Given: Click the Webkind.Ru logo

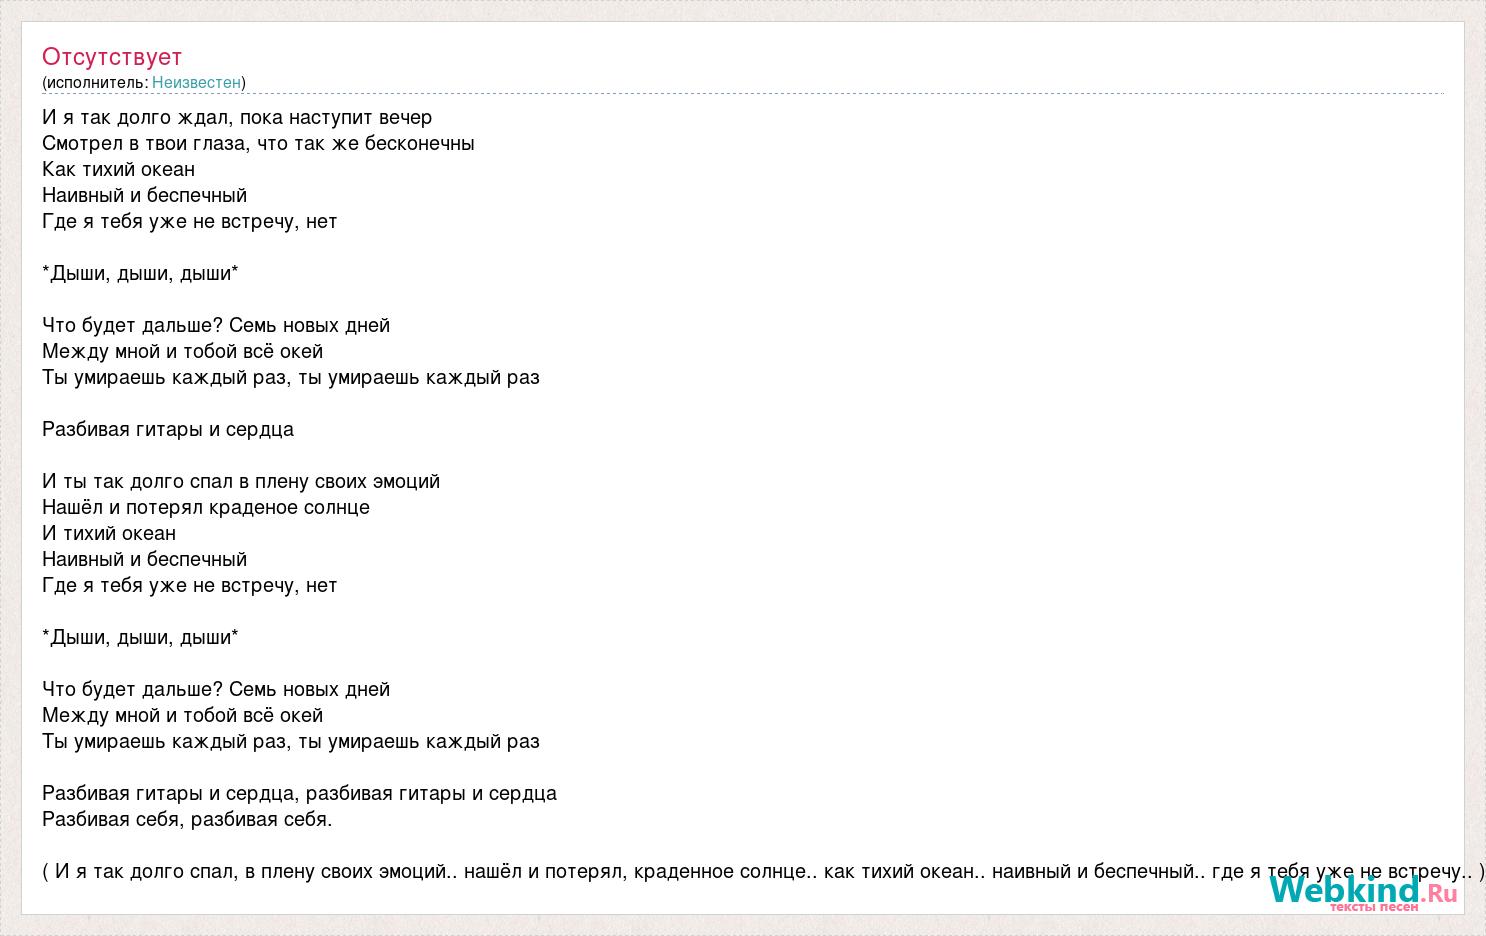Looking at the screenshot, I should [x=1363, y=890].
